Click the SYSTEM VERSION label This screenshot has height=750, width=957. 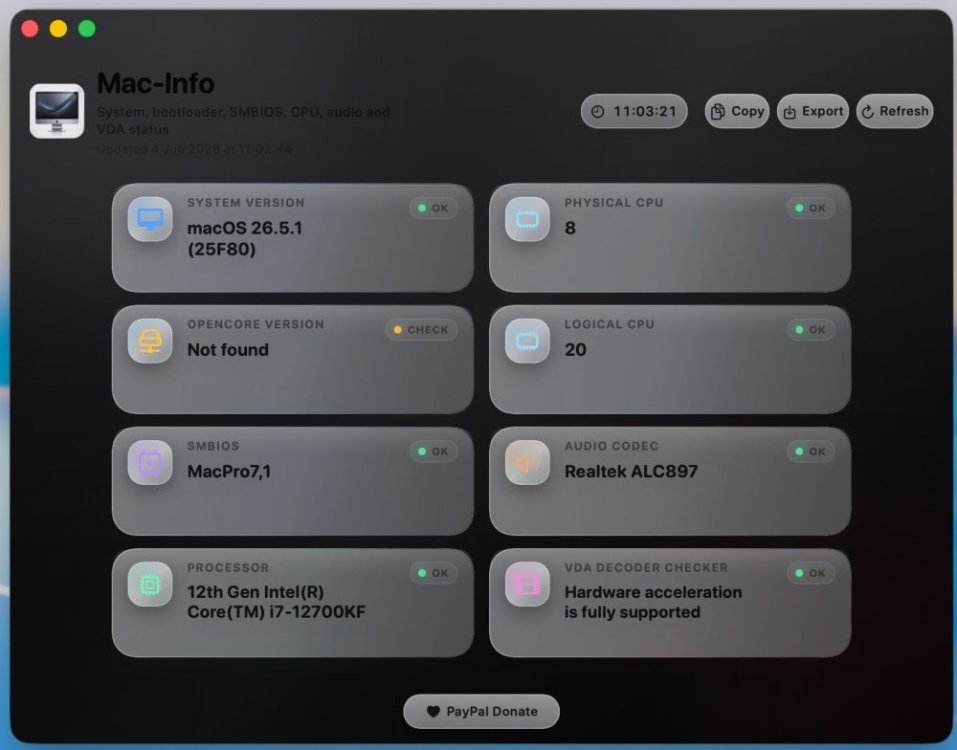pos(246,203)
